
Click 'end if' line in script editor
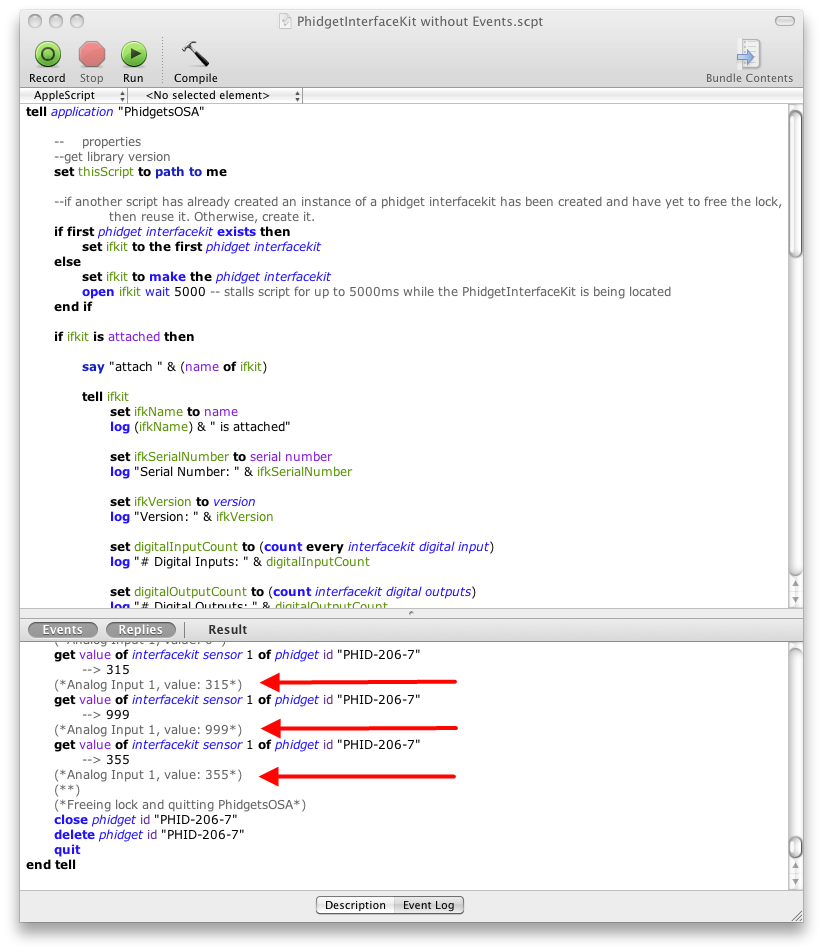coord(73,307)
